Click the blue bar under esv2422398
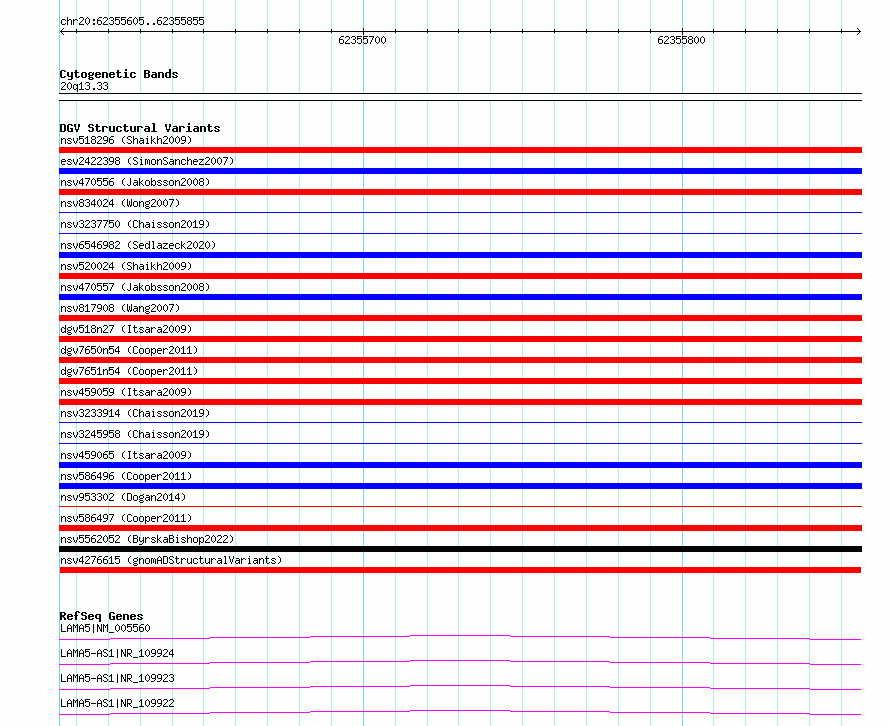 (460, 171)
